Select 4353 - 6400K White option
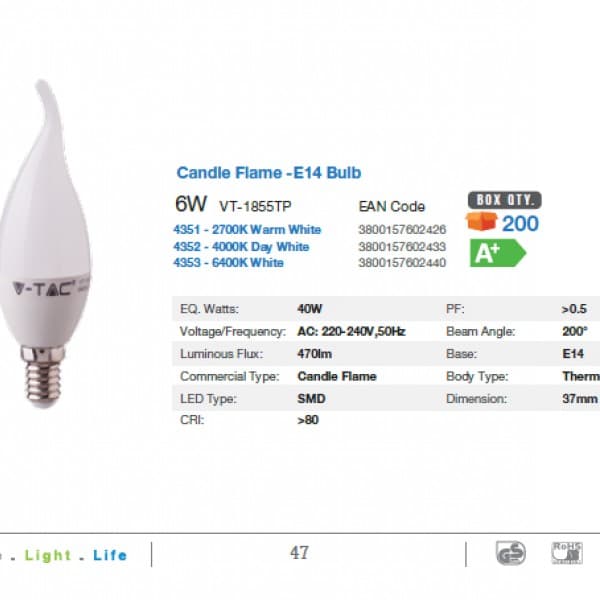The width and height of the screenshot is (600, 600). click(x=228, y=263)
